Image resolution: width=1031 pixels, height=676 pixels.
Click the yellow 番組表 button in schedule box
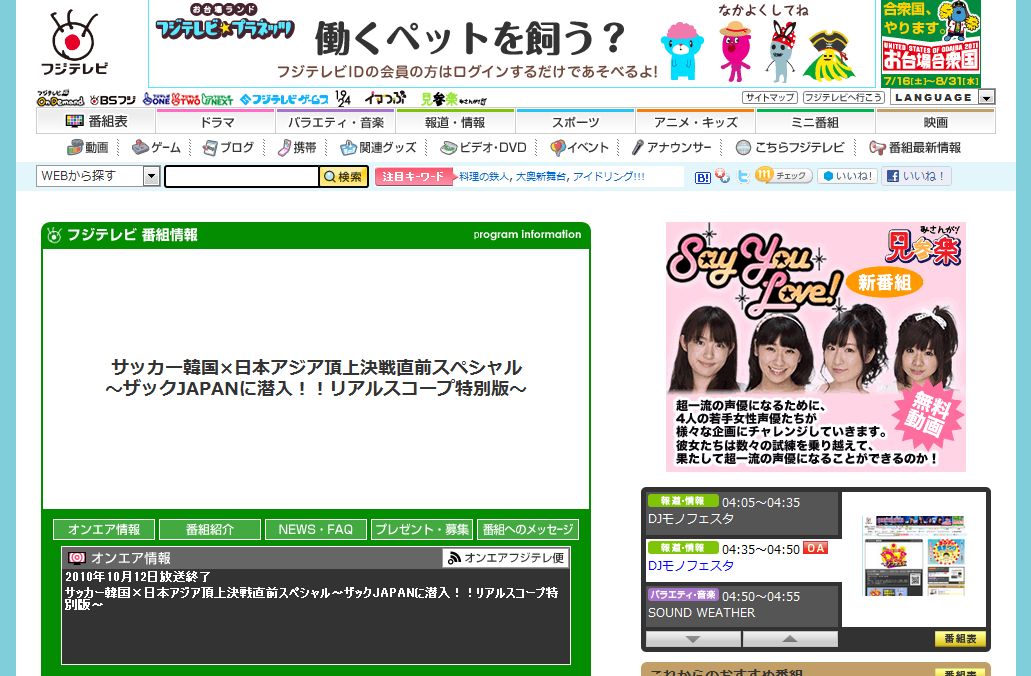960,639
